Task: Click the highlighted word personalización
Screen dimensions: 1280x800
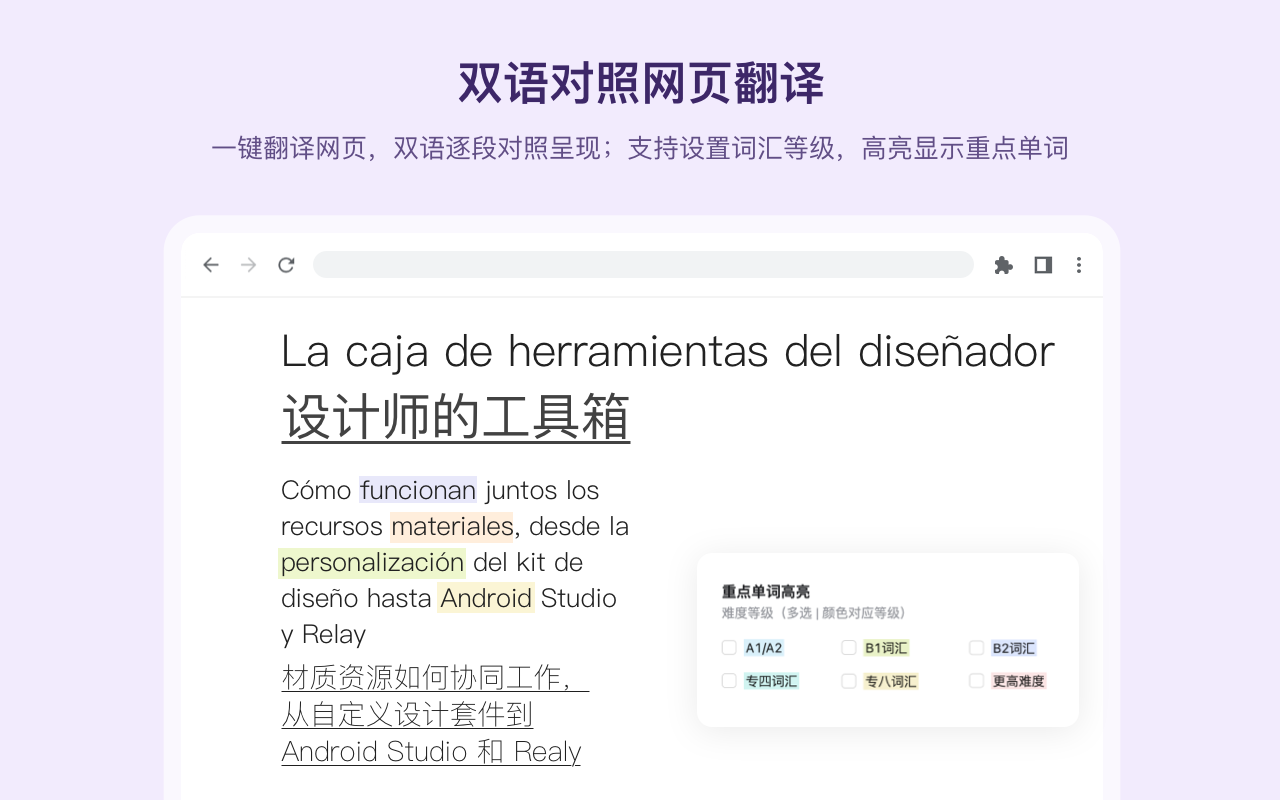Action: 371,562
